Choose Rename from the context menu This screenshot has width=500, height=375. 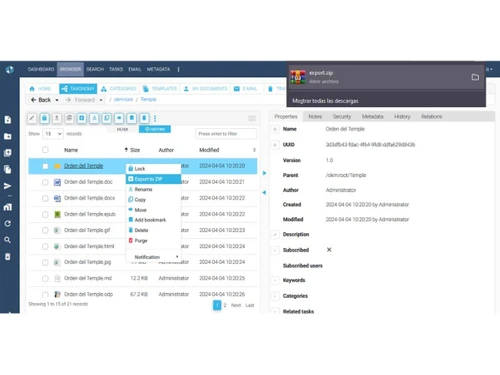pos(153,189)
